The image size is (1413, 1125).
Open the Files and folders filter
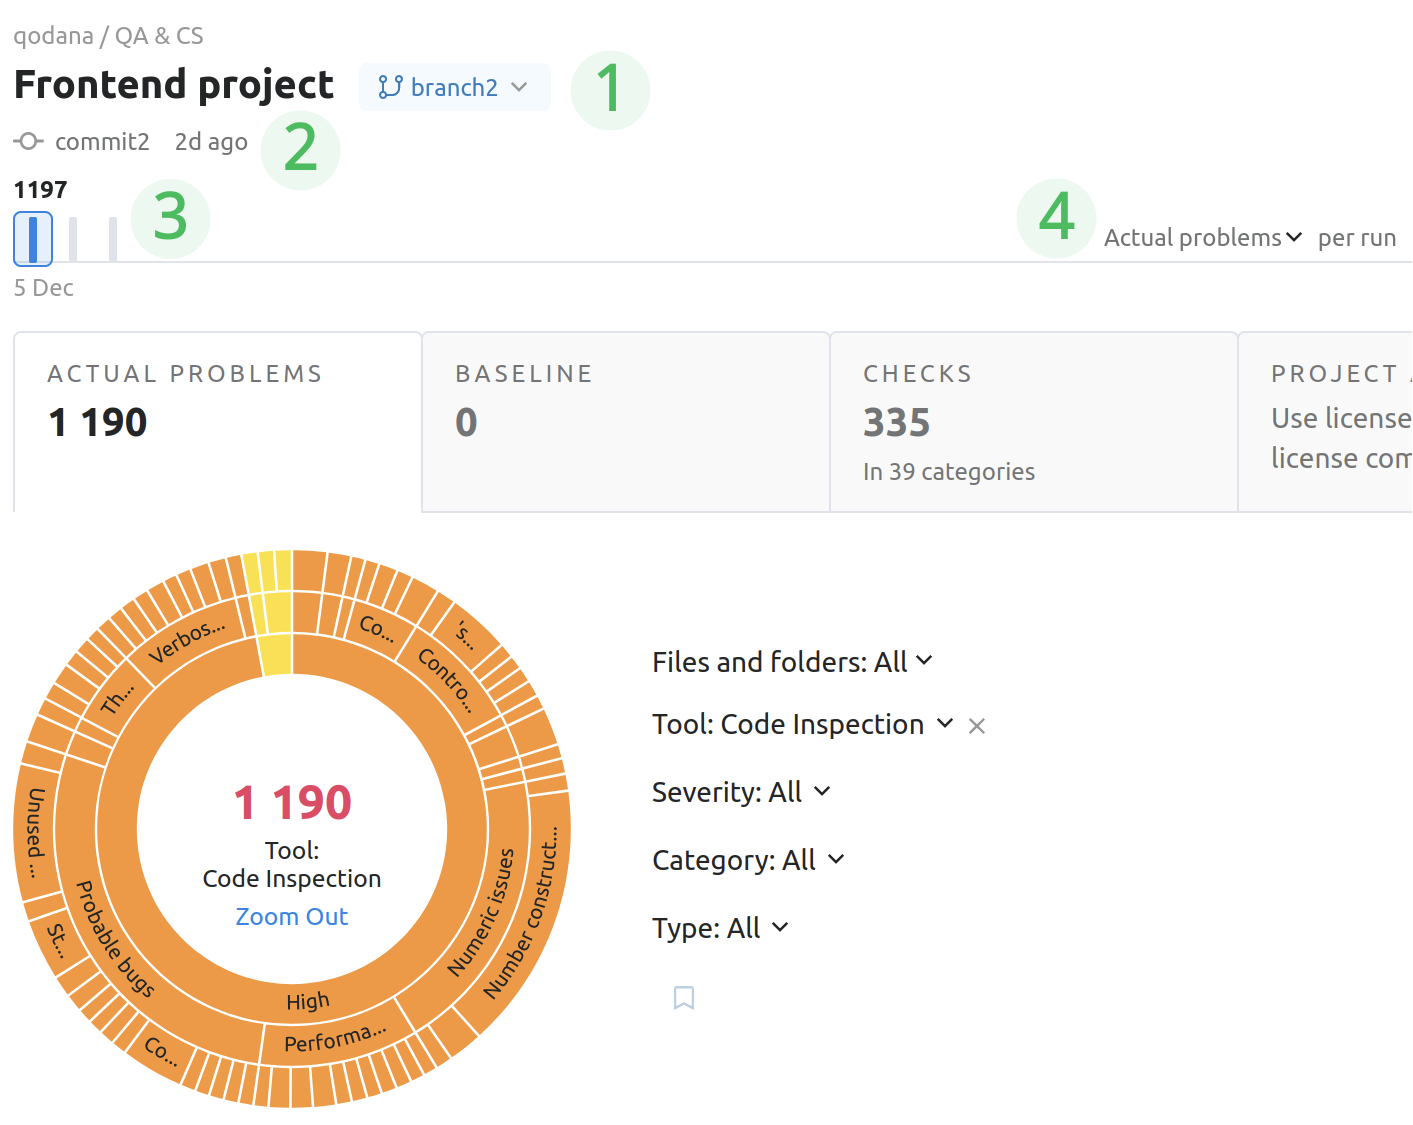(x=791, y=662)
